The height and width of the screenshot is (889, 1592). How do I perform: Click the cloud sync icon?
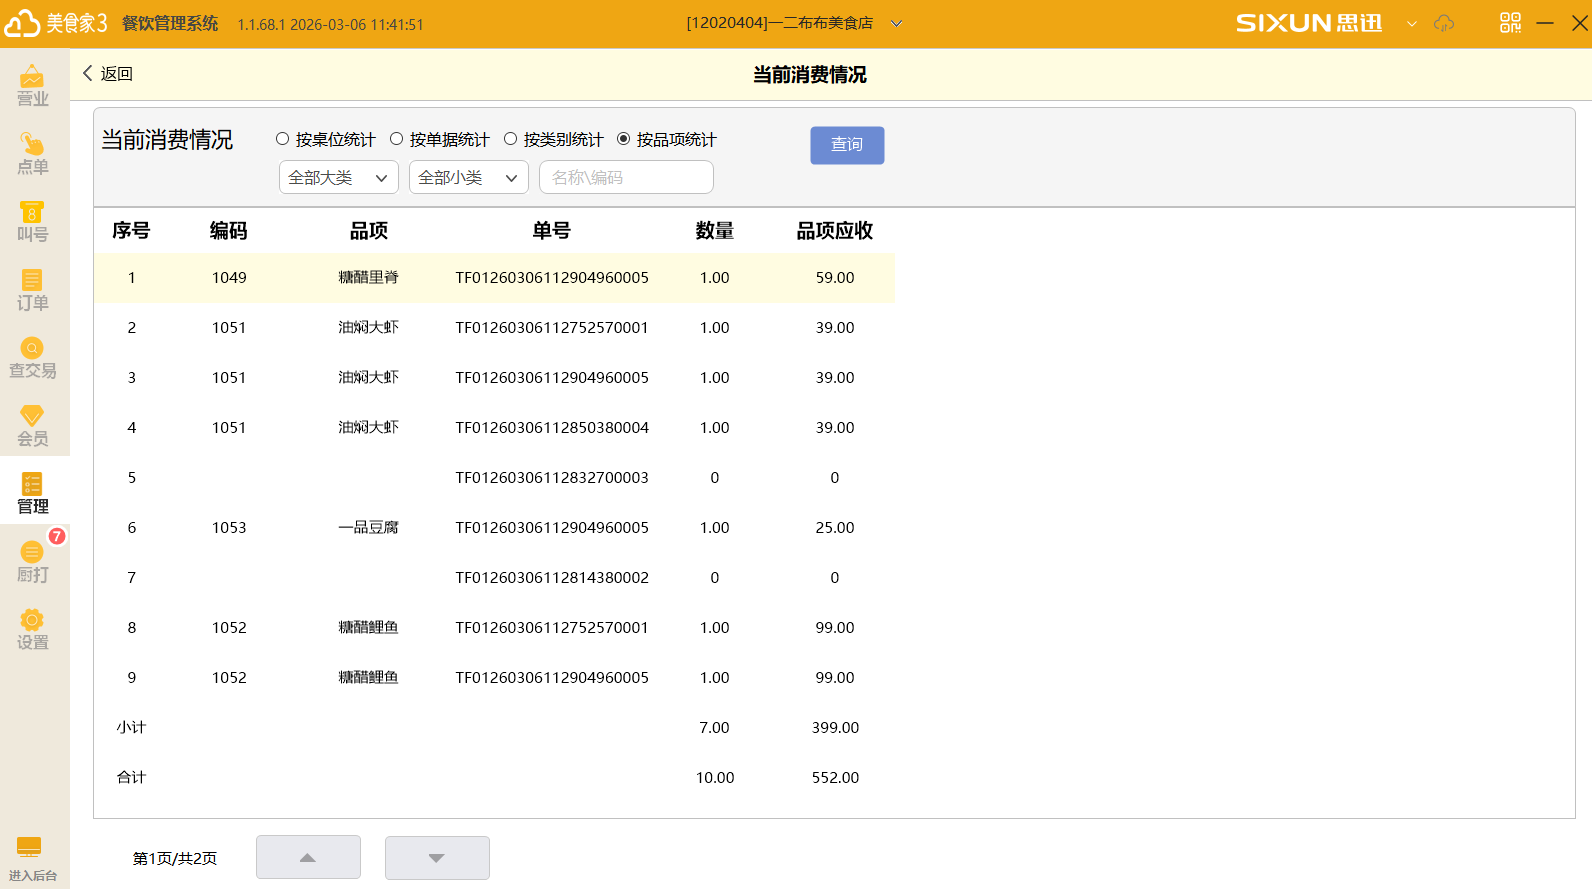click(x=1444, y=23)
